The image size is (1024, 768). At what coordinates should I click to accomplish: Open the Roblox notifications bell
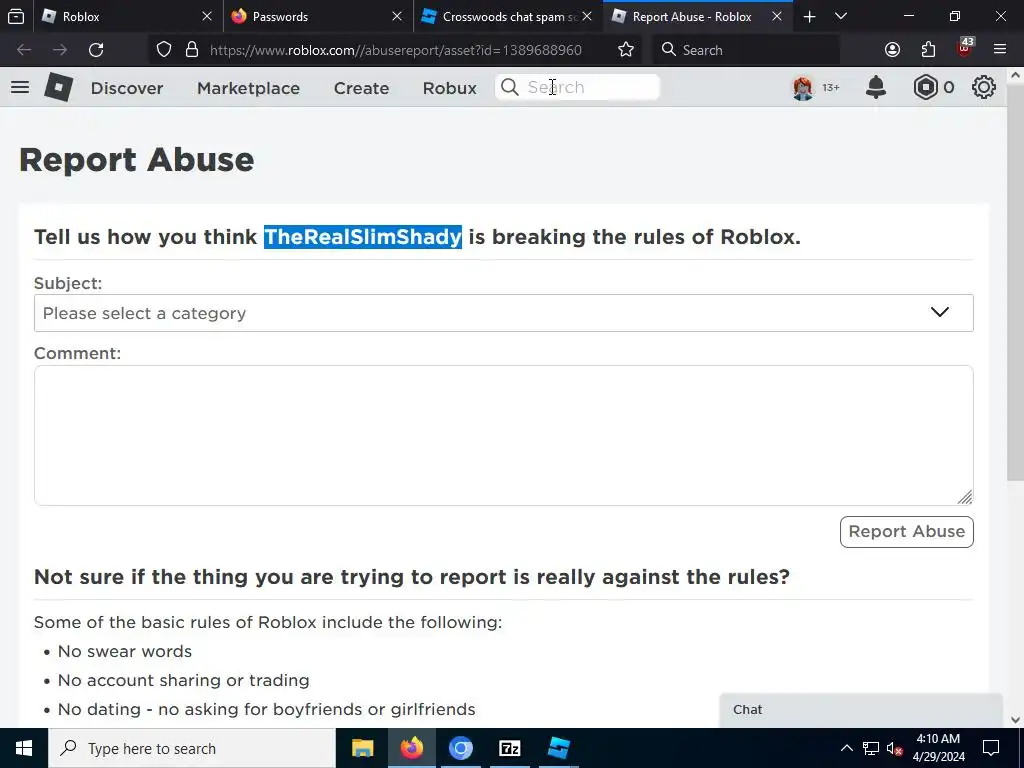(876, 87)
